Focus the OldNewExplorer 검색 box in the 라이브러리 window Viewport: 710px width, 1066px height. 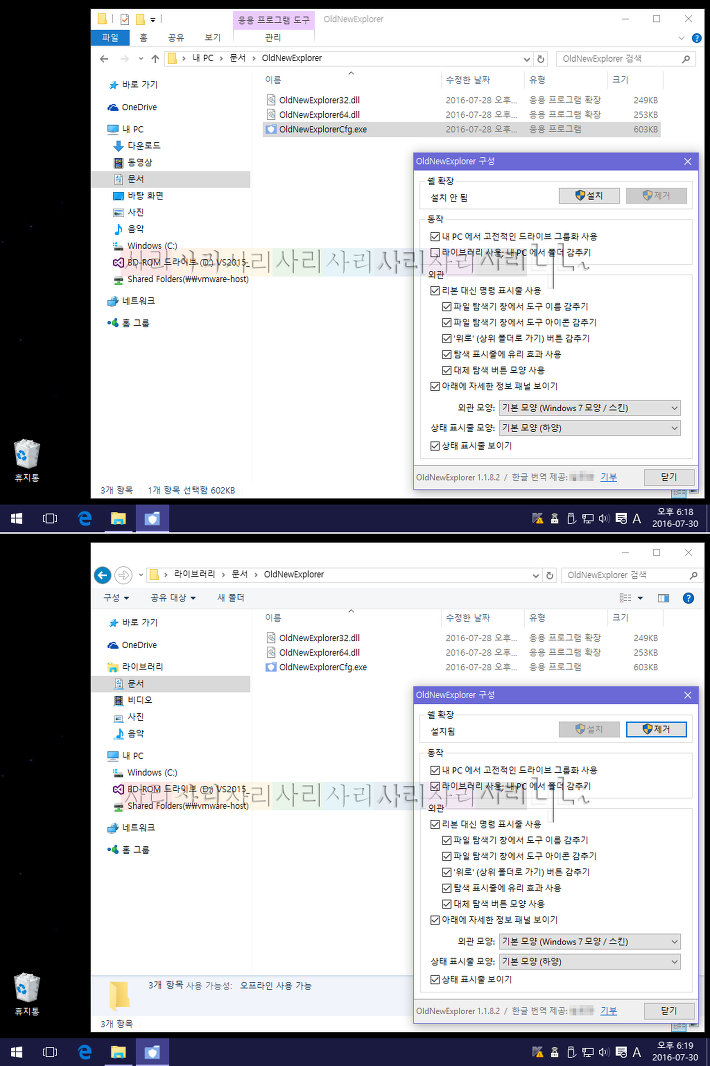pos(630,575)
